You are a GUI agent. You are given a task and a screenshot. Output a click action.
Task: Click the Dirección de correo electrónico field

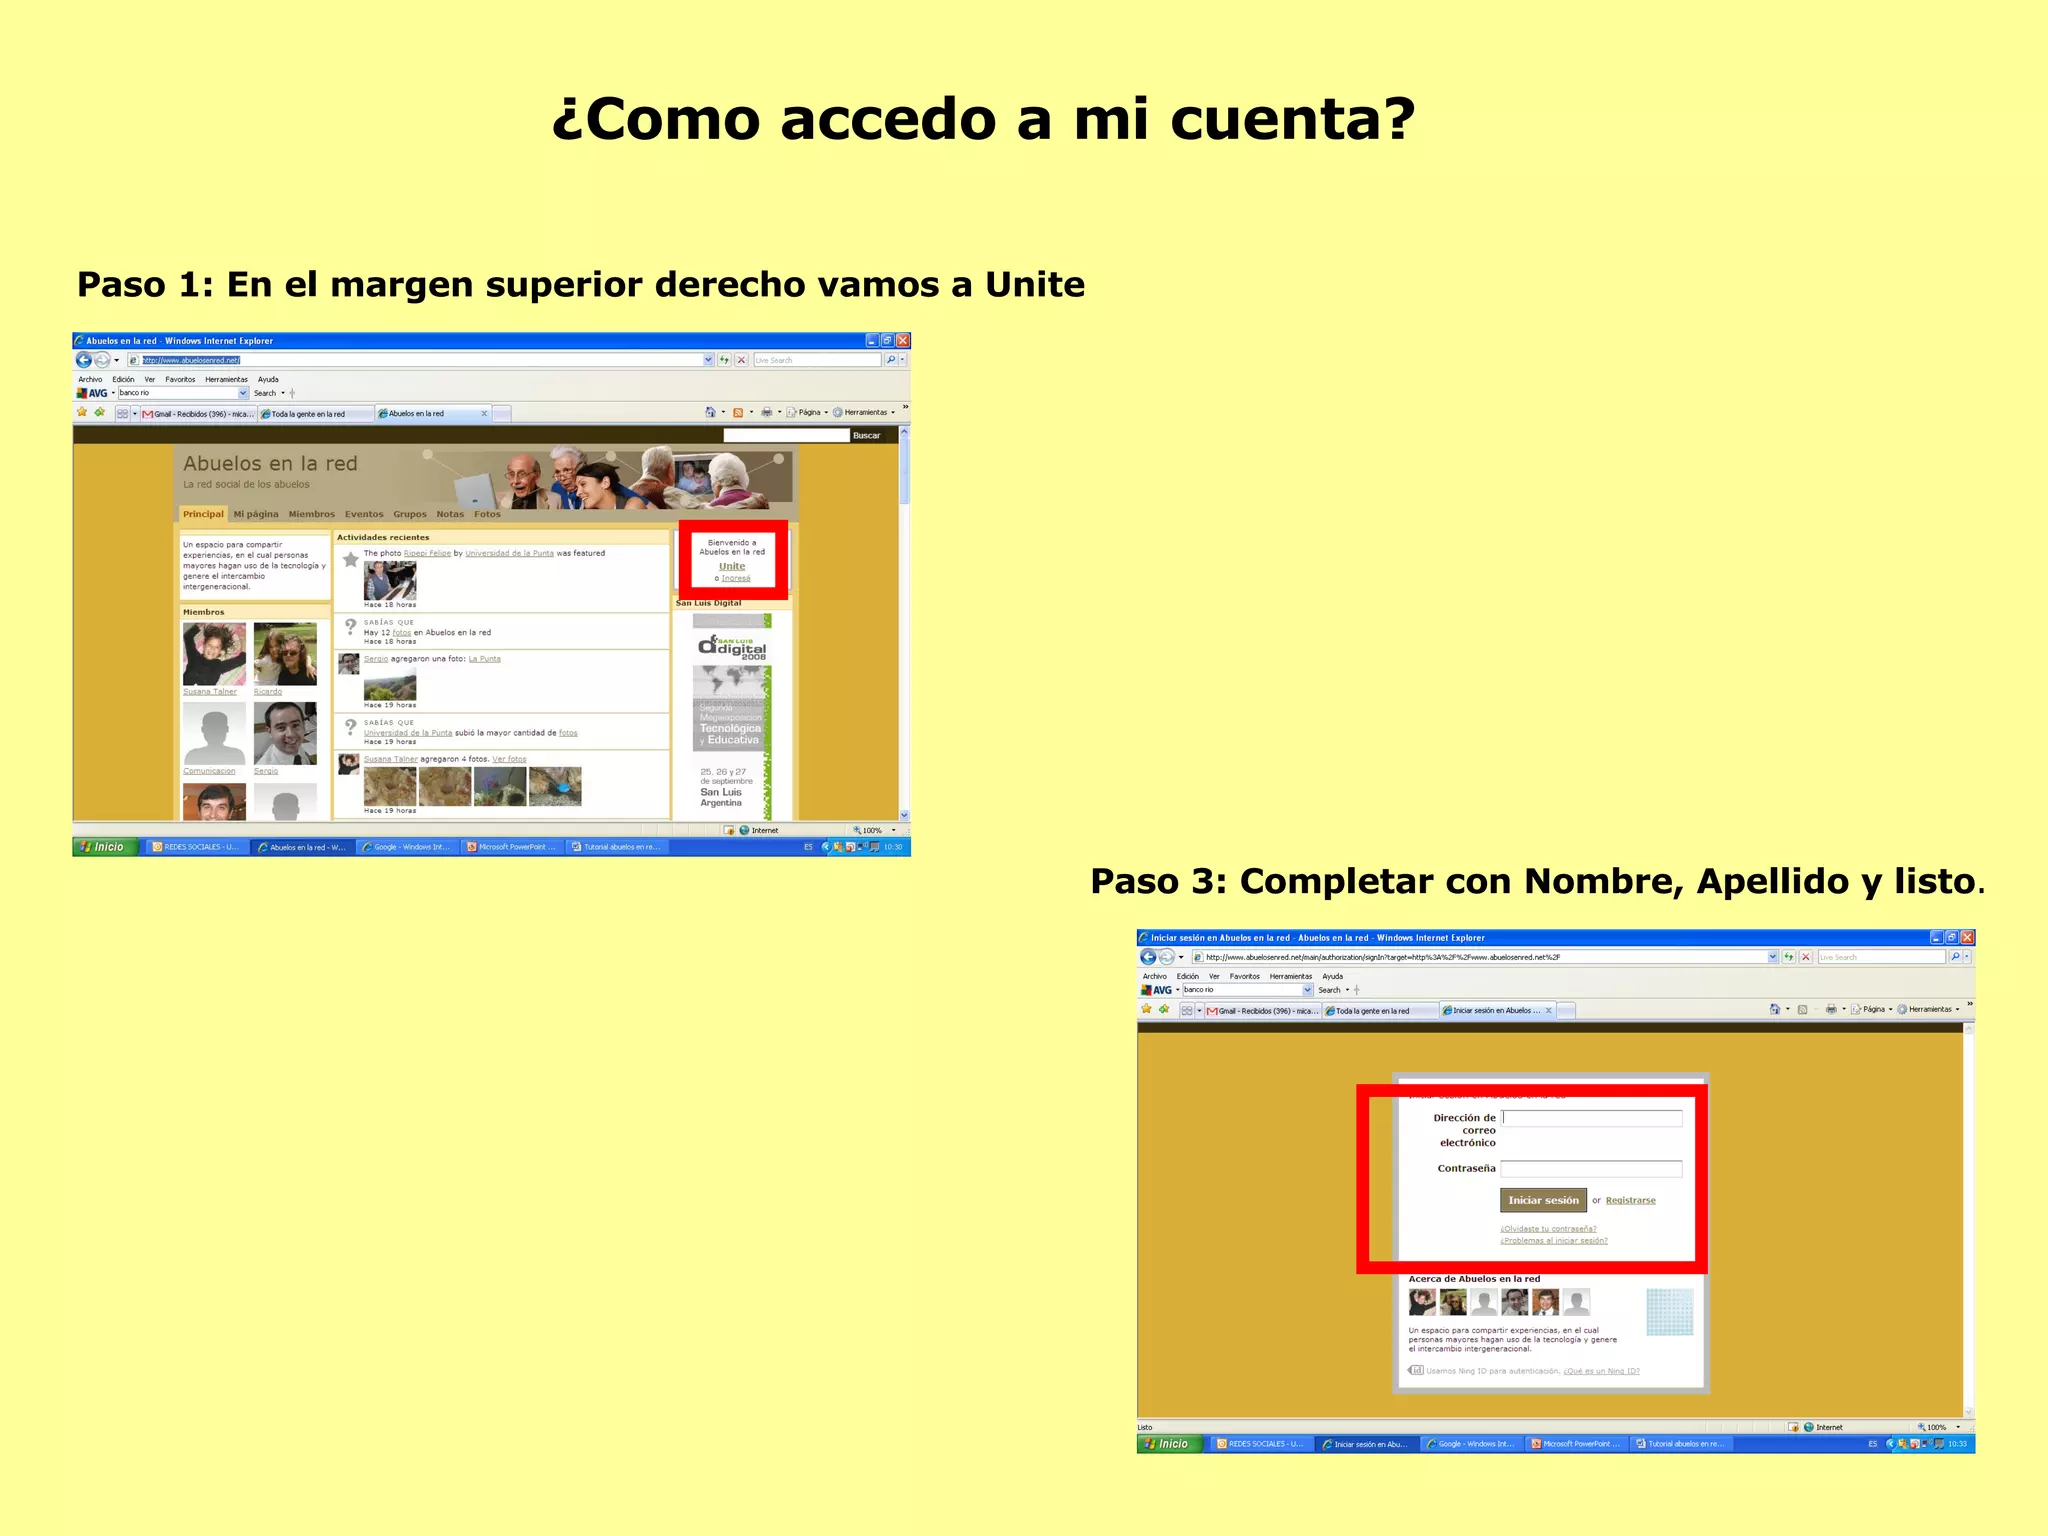[x=1592, y=1119]
